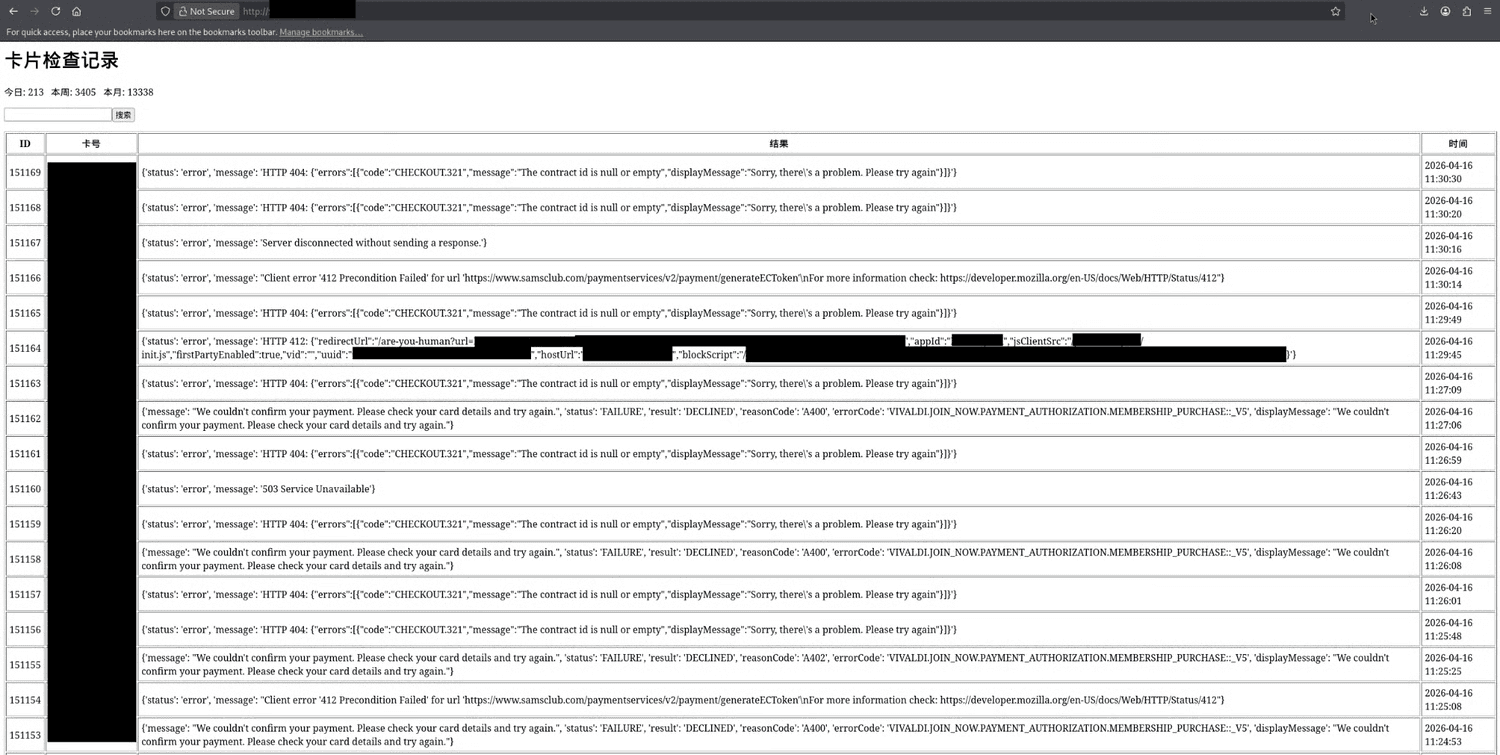Select ID cell 151157

click(x=25, y=595)
